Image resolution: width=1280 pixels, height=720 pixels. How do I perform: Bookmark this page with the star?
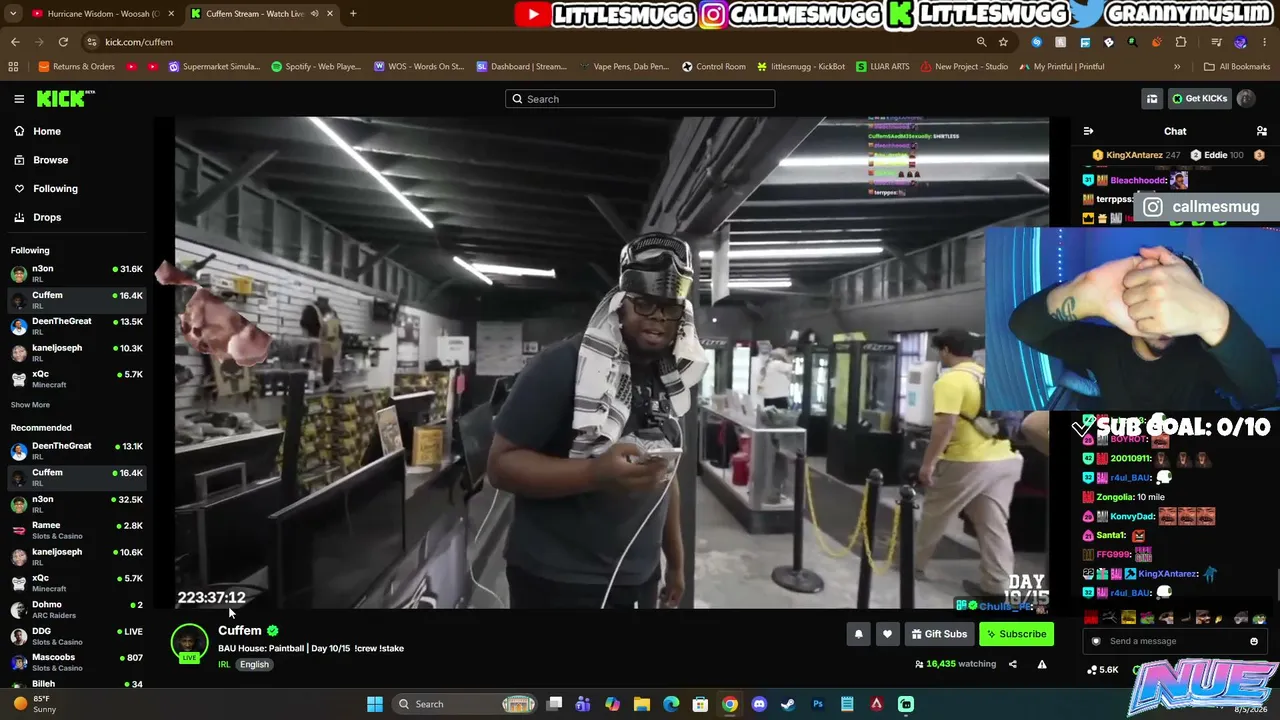pyautogui.click(x=1003, y=42)
